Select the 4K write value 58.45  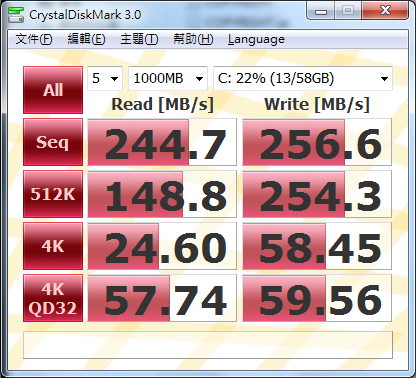[x=317, y=246]
